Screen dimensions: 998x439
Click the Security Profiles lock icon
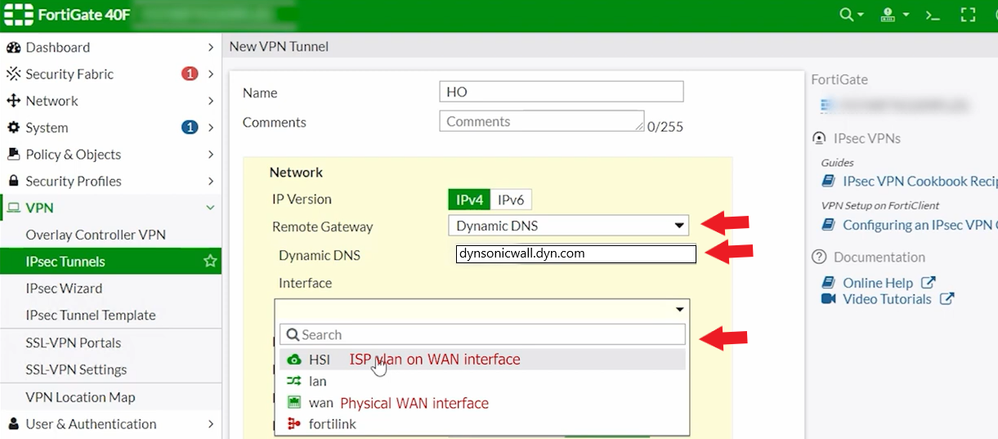pyautogui.click(x=13, y=181)
